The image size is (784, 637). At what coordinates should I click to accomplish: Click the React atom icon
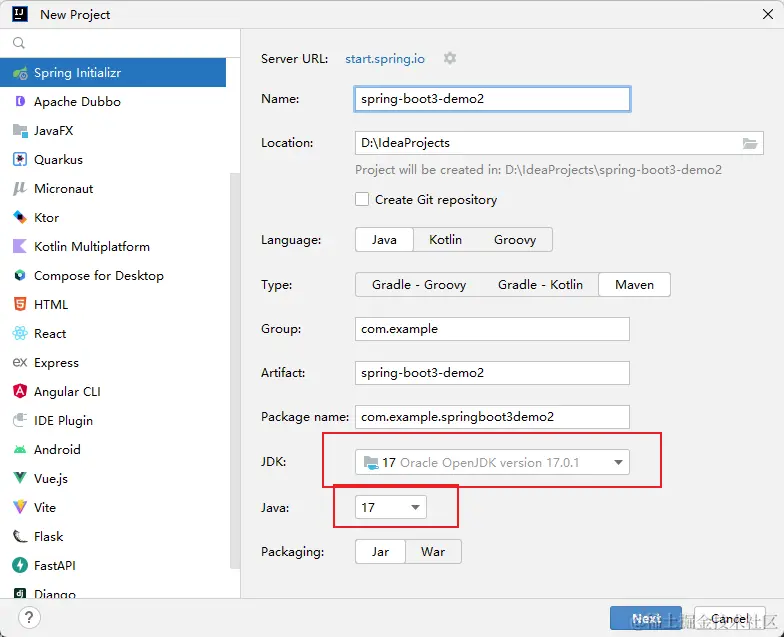pos(20,334)
